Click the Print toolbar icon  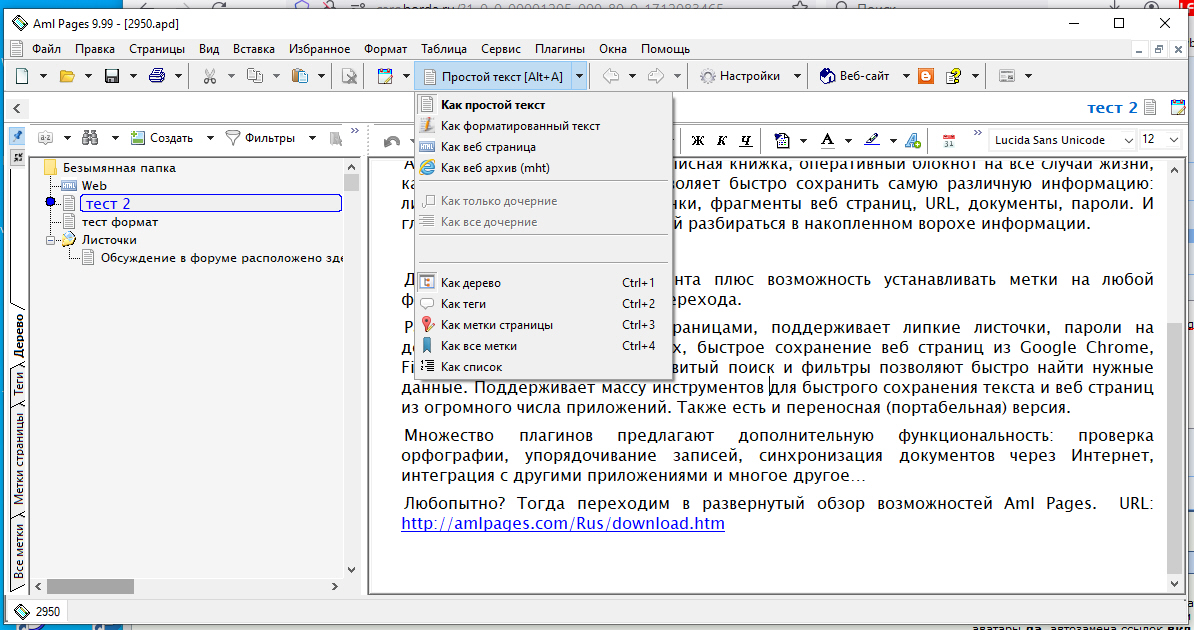[x=157, y=76]
